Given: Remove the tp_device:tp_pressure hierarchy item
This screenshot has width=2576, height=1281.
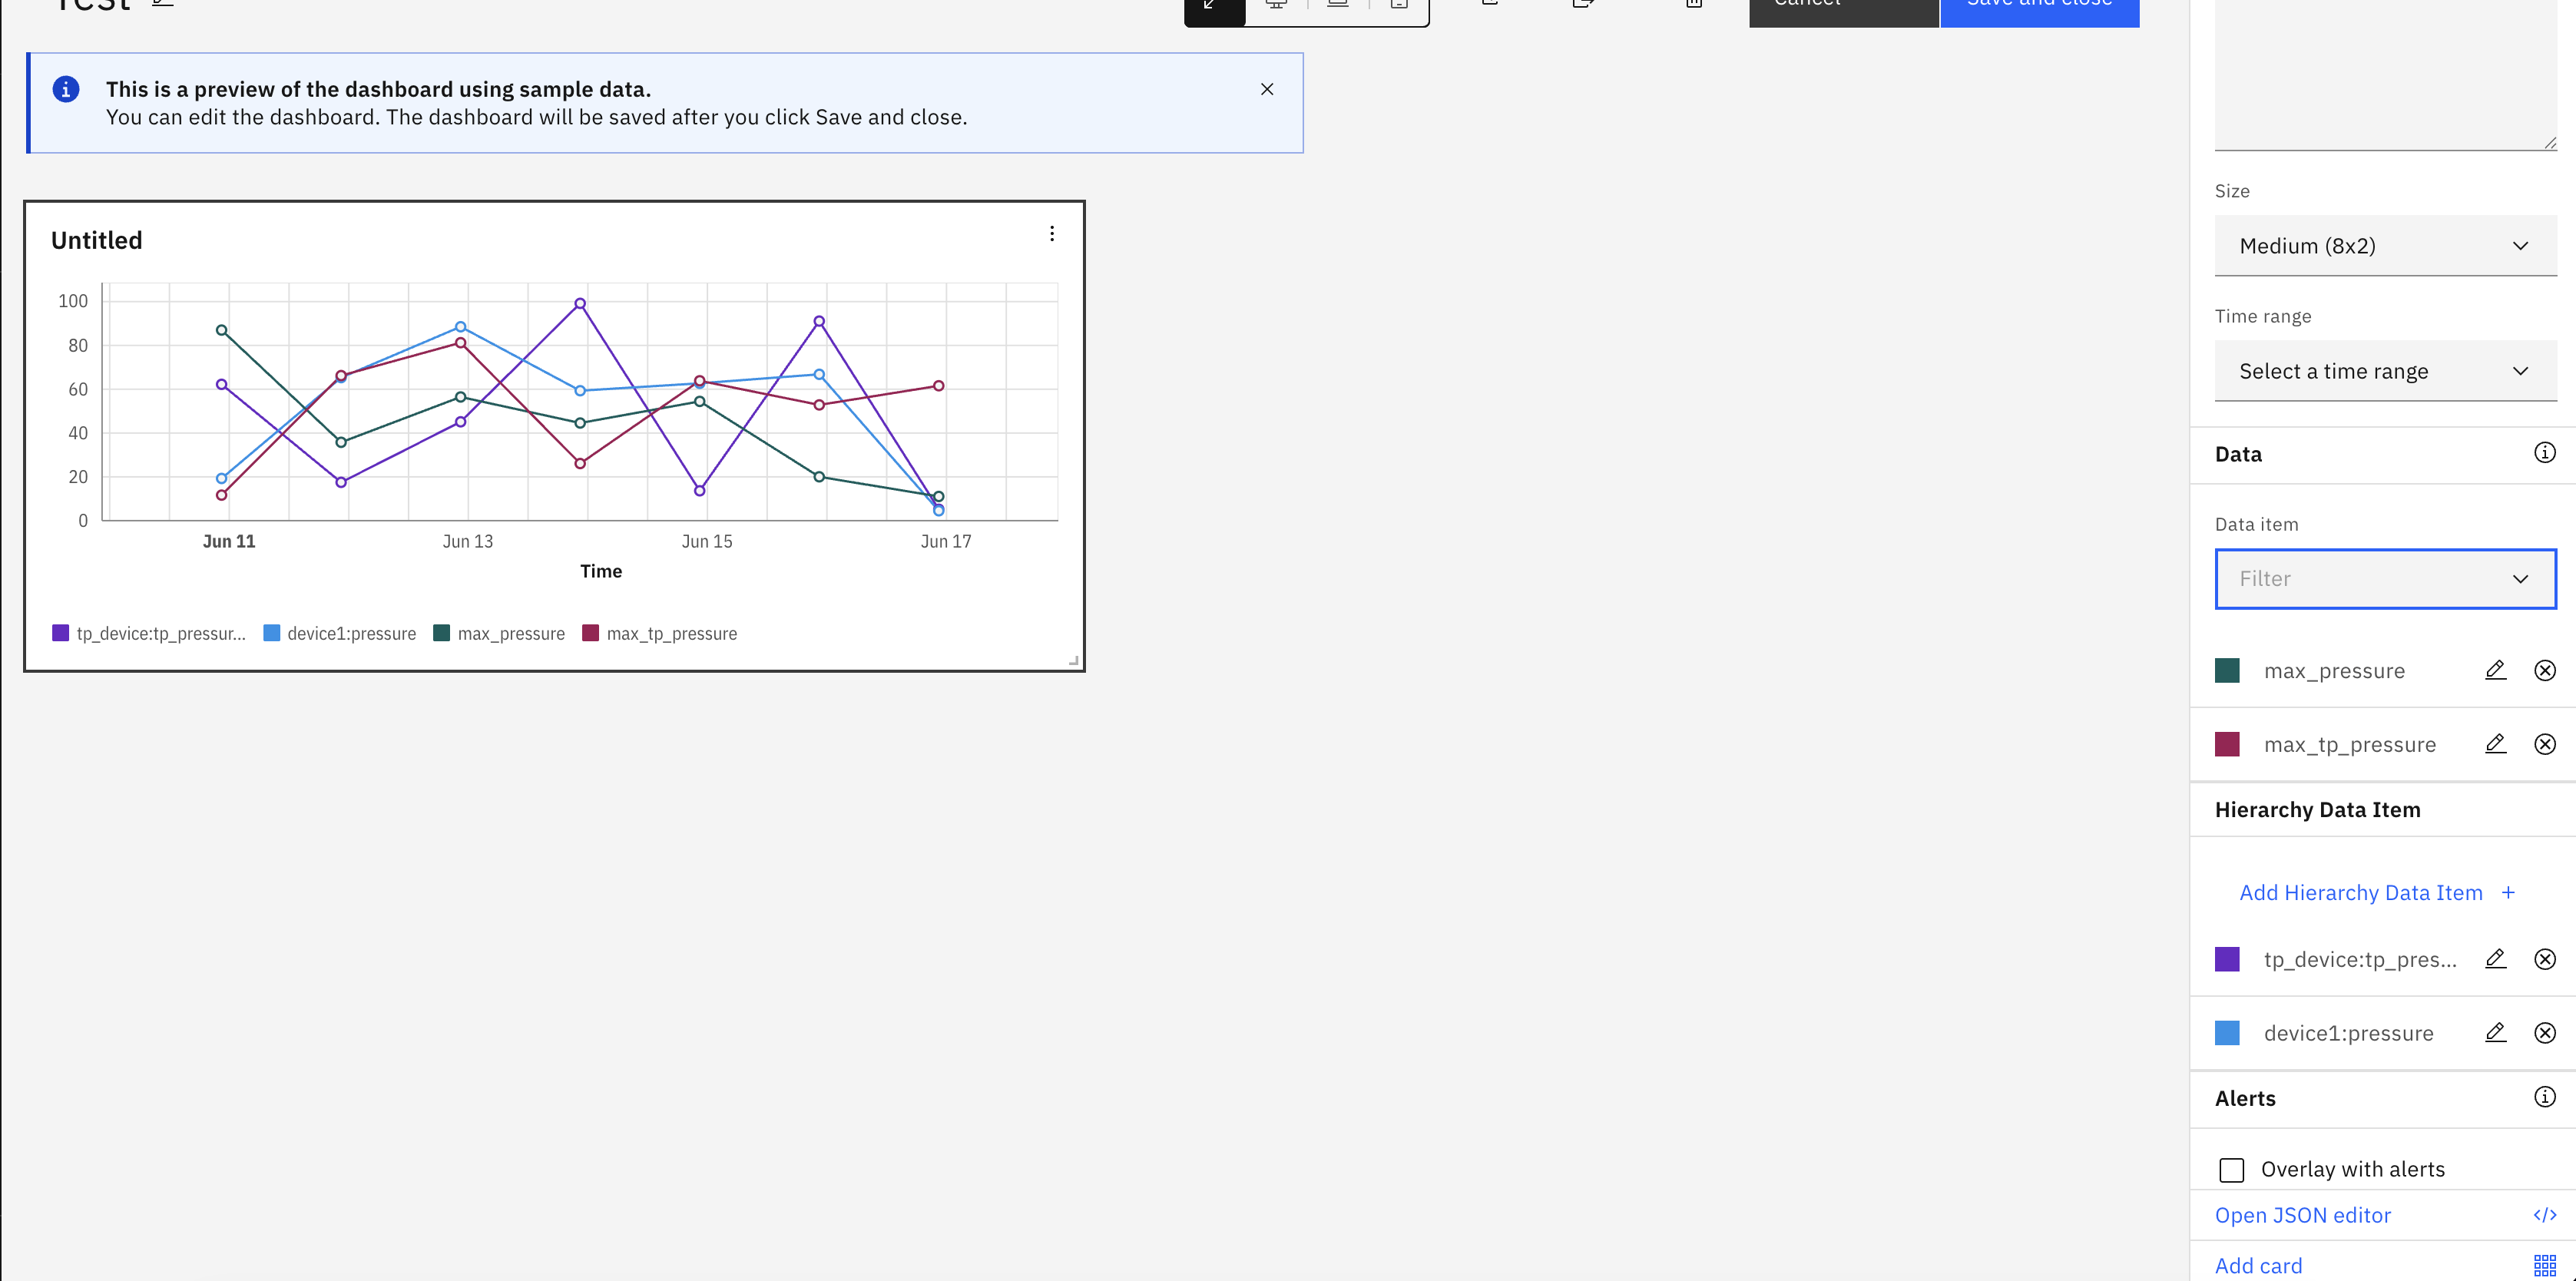Looking at the screenshot, I should click(x=2545, y=959).
